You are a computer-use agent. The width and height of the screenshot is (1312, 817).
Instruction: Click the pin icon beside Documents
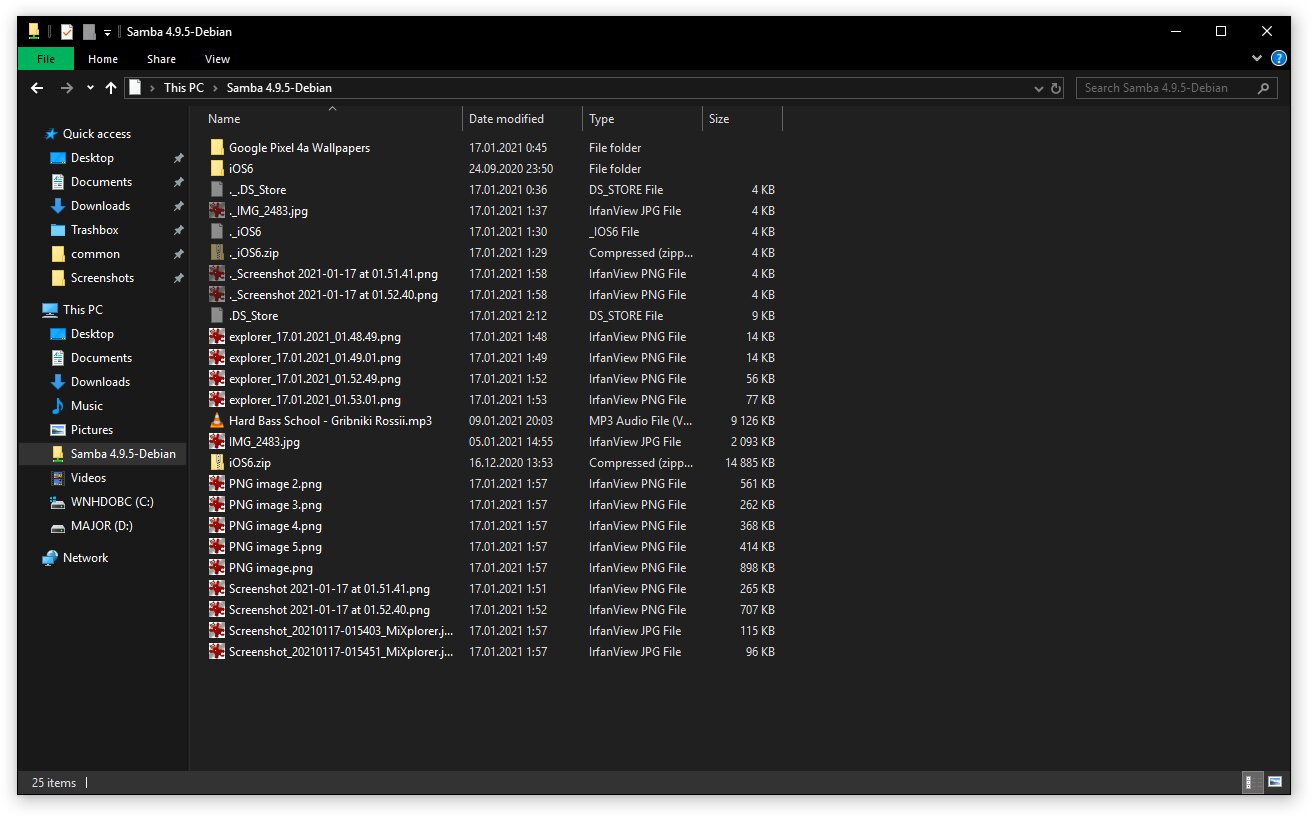click(178, 182)
